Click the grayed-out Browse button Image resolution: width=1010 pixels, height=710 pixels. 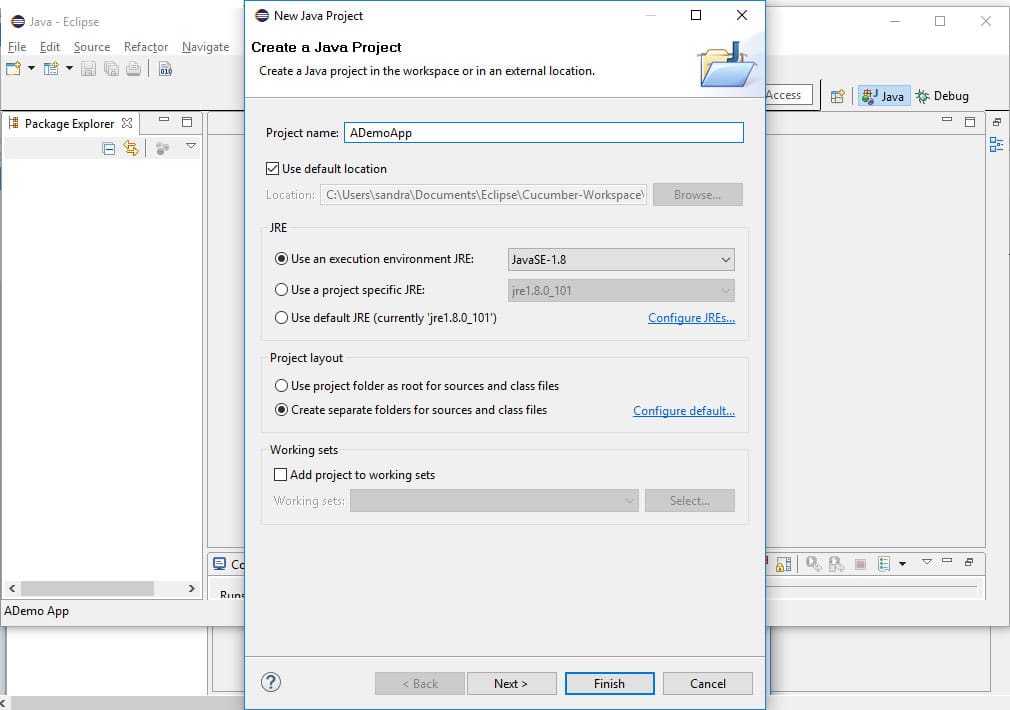(x=698, y=195)
